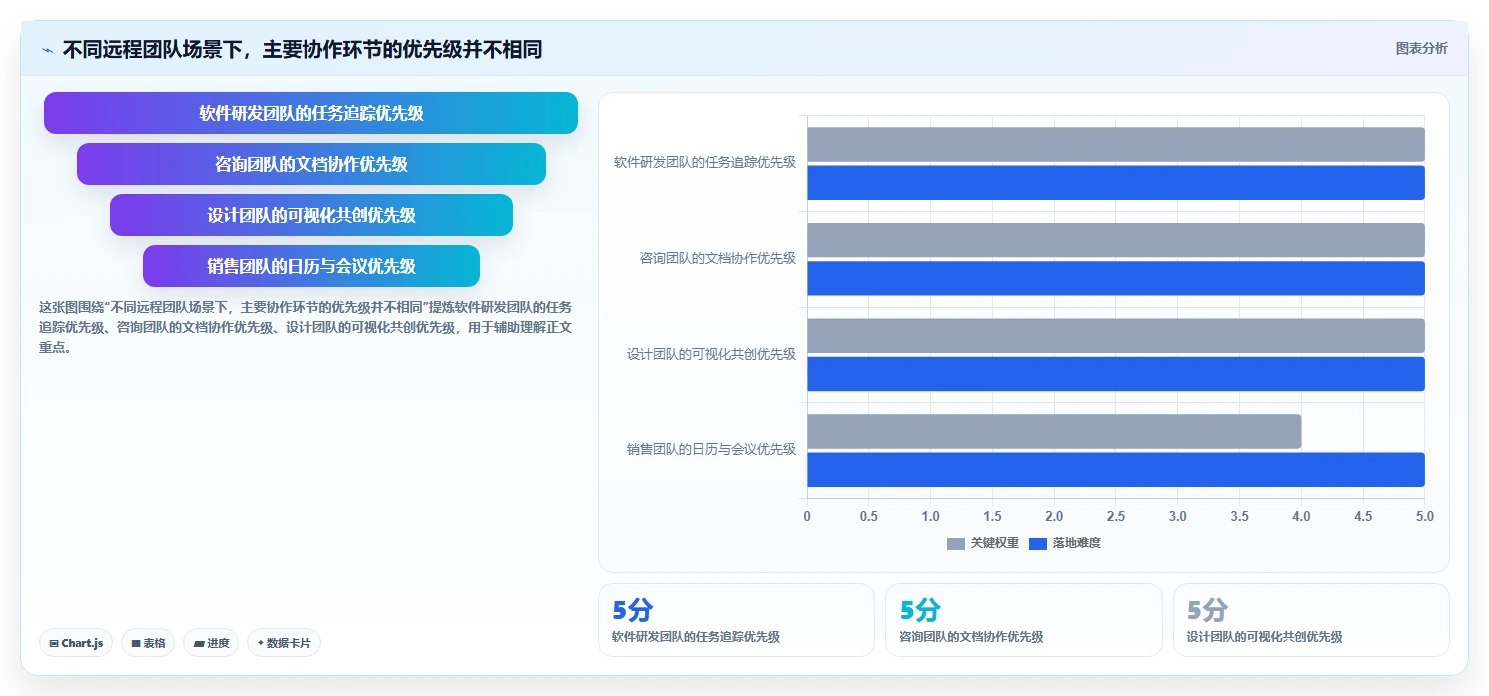Click the y-axis label 设计团队的可视化共创优先级
The height and width of the screenshot is (696, 1489).
(x=711, y=354)
